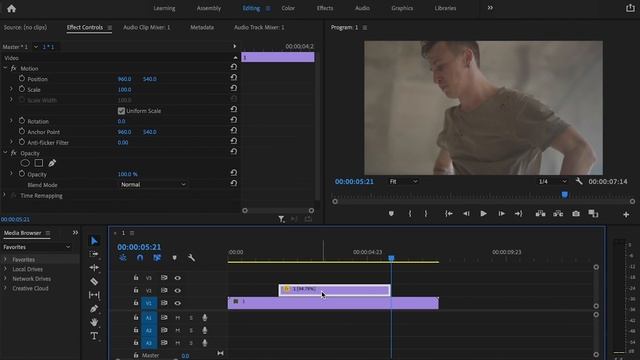This screenshot has width=640, height=360.
Task: Toggle V3 track output eye
Action: [x=178, y=278]
